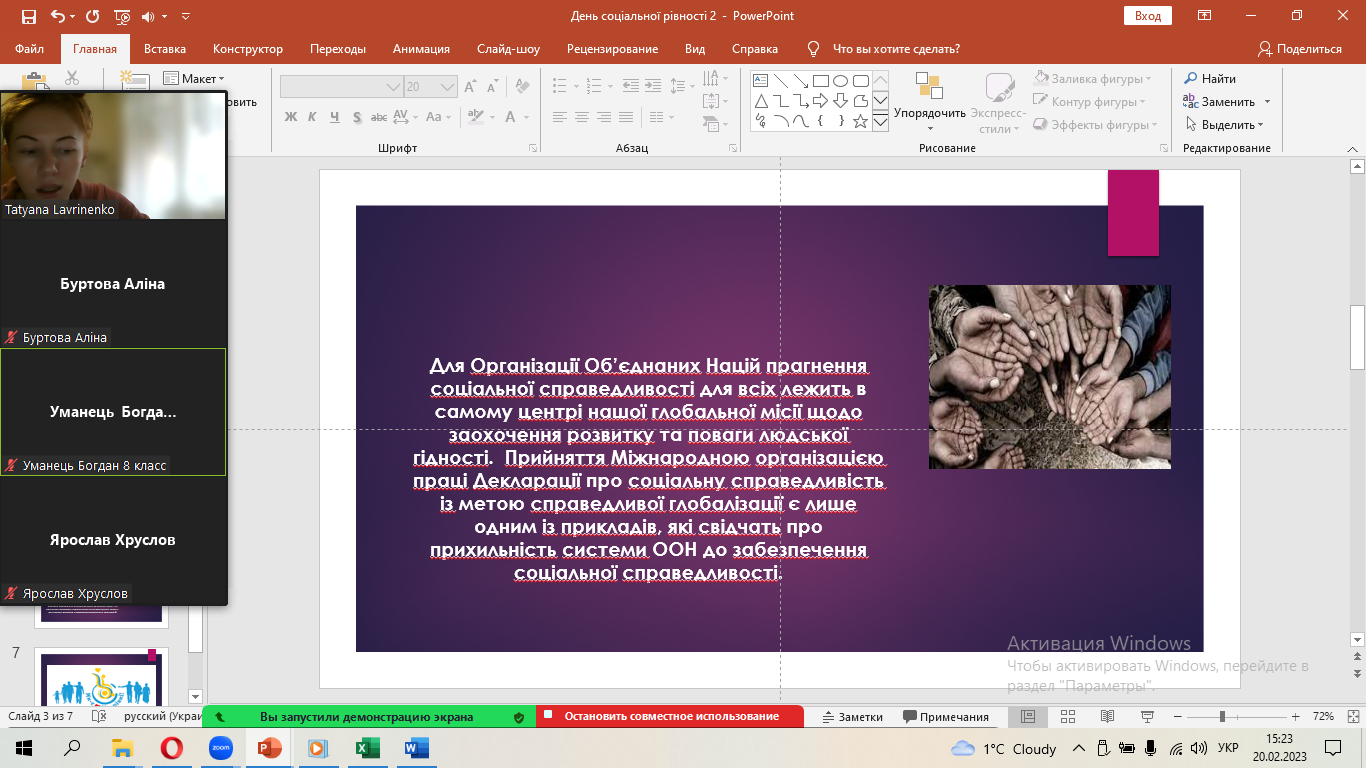Image resolution: width=1366 pixels, height=768 pixels.
Task: Toggle Underline (Ч) formatting
Action: click(334, 117)
